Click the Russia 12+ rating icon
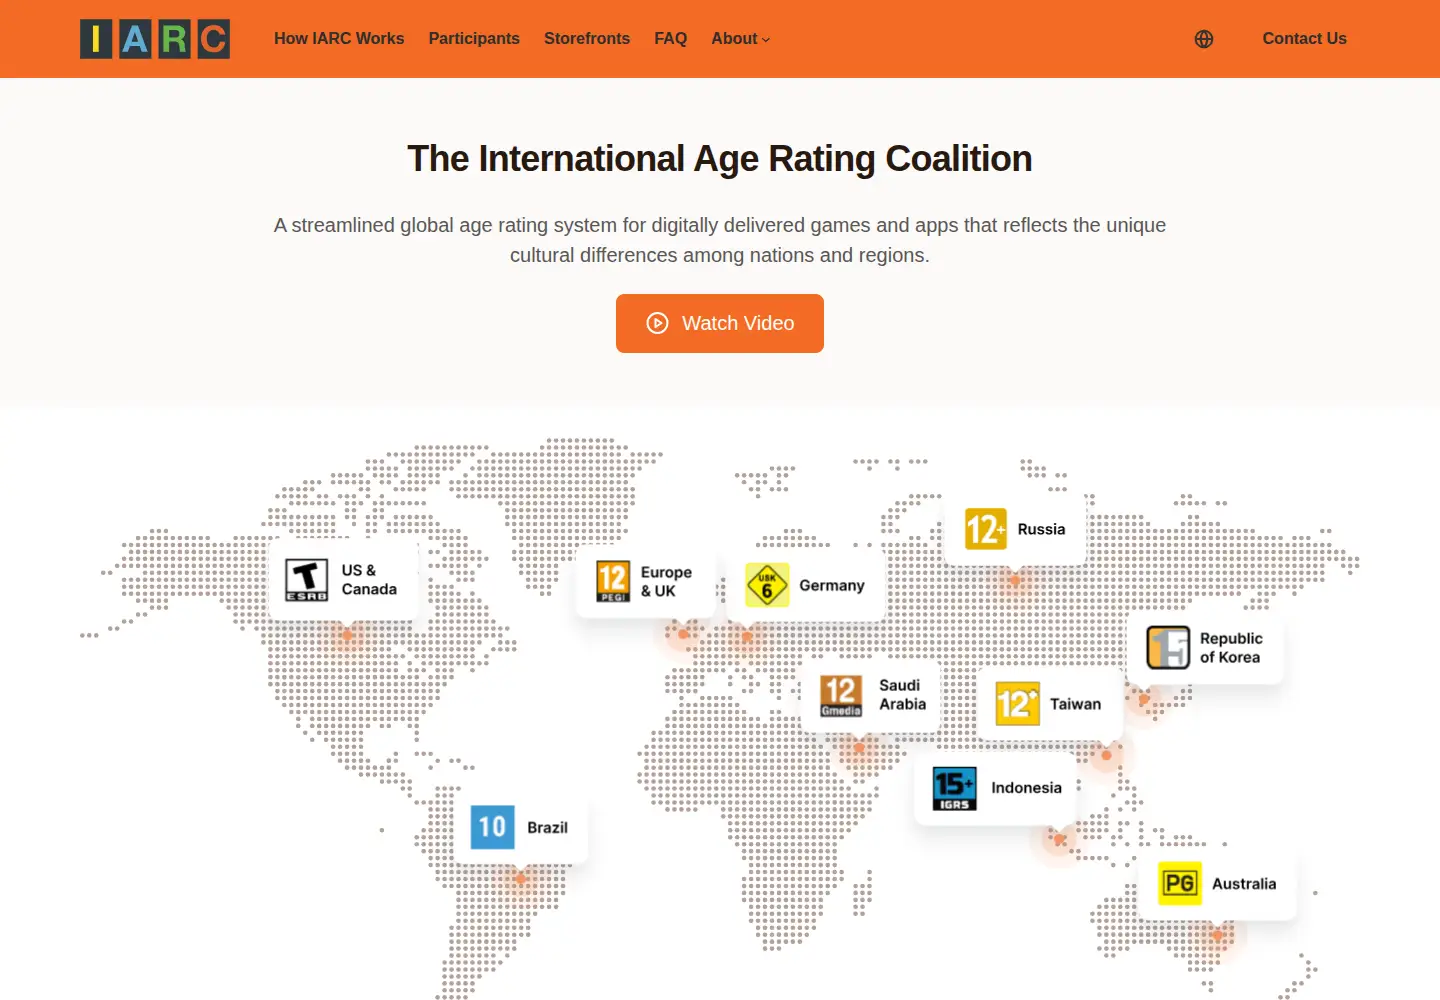This screenshot has width=1440, height=1000. point(985,529)
